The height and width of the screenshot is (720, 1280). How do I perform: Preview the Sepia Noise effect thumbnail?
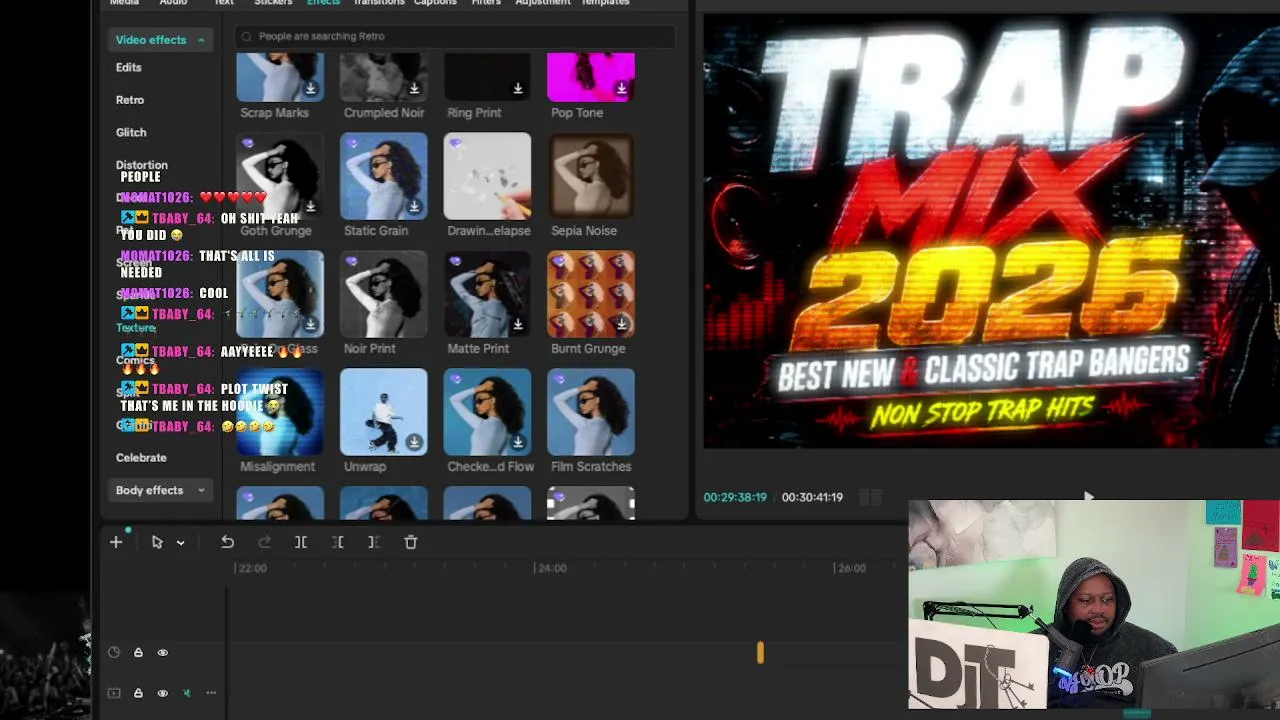pos(591,176)
